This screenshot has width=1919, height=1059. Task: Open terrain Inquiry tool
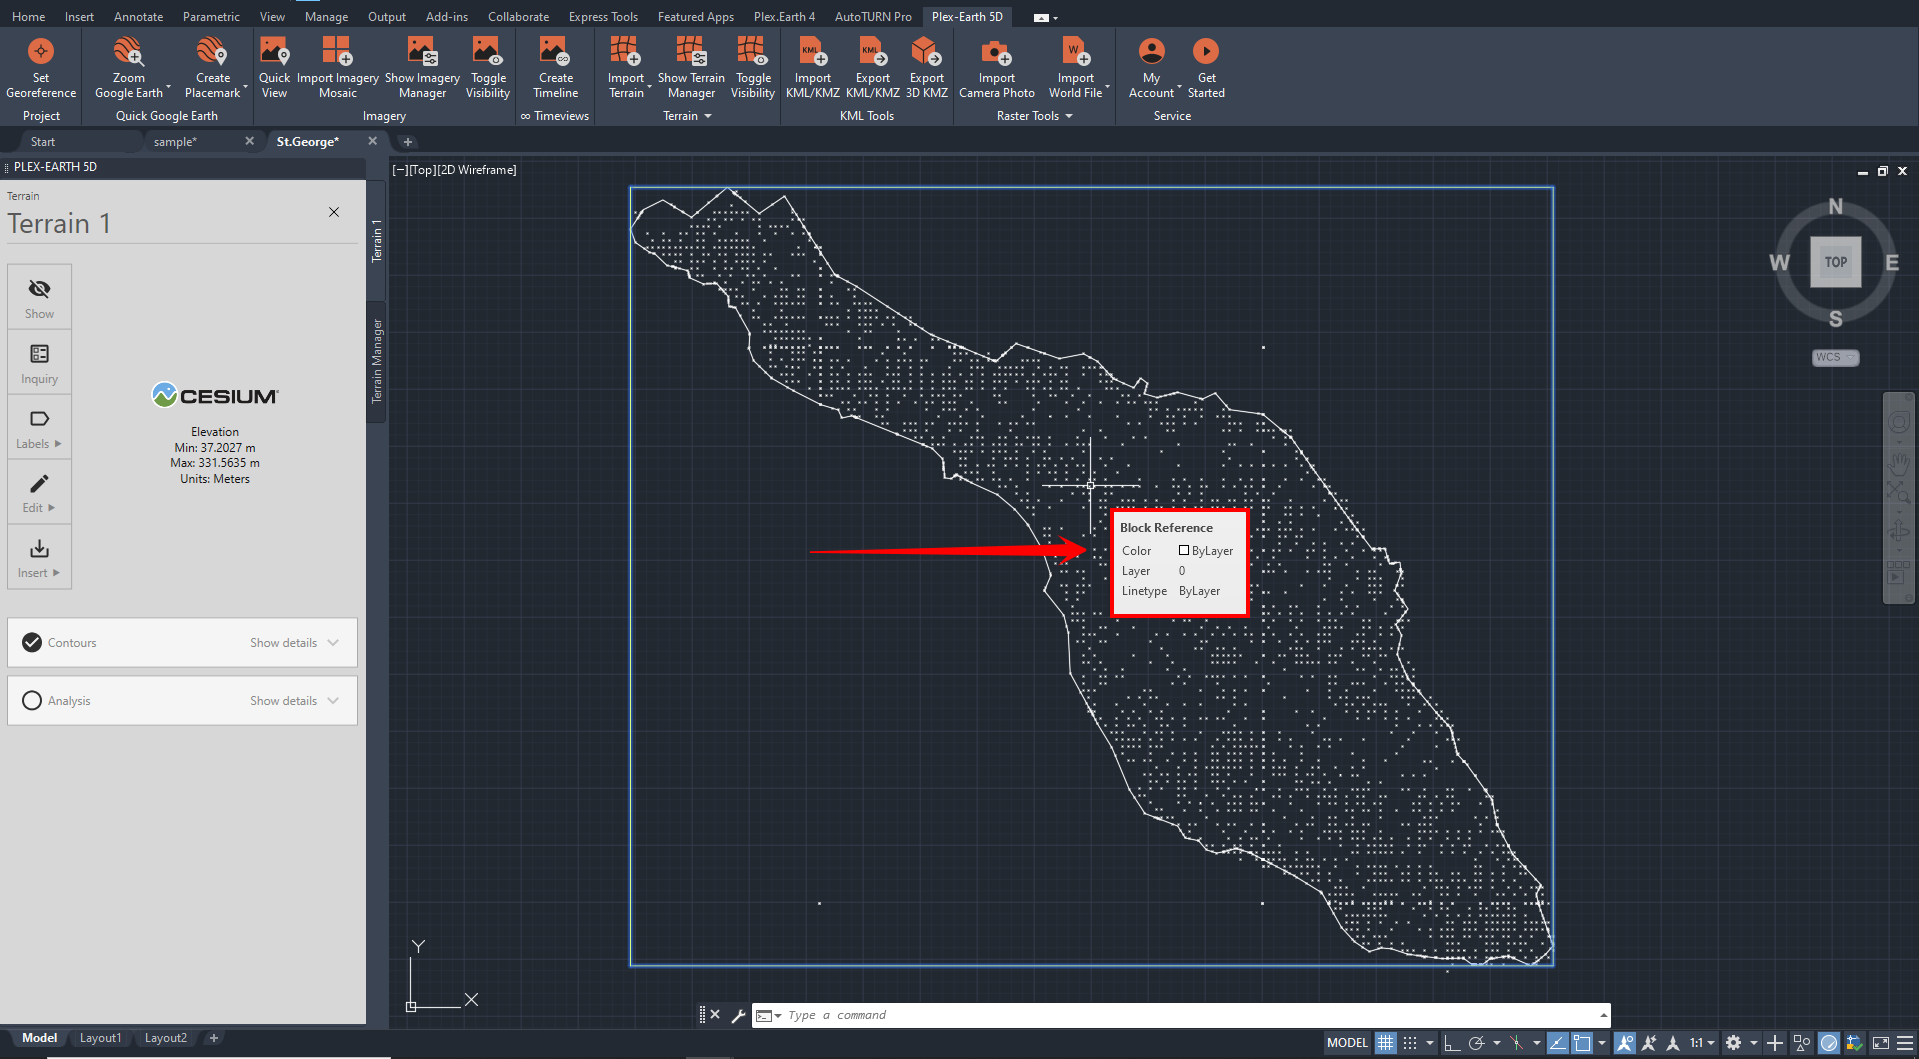pyautogui.click(x=39, y=363)
